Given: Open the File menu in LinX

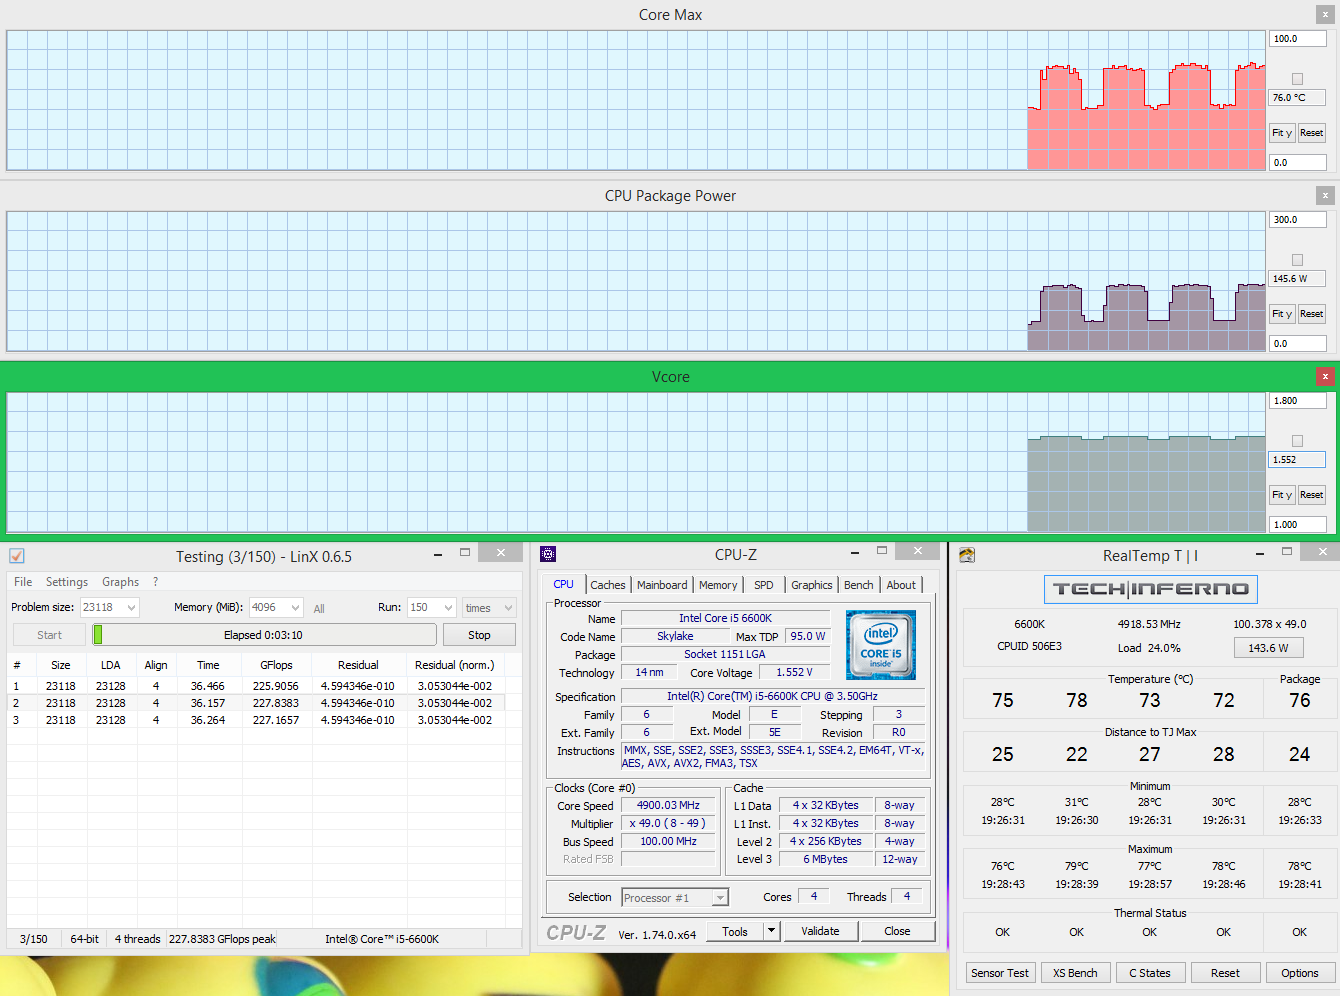Looking at the screenshot, I should 23,582.
